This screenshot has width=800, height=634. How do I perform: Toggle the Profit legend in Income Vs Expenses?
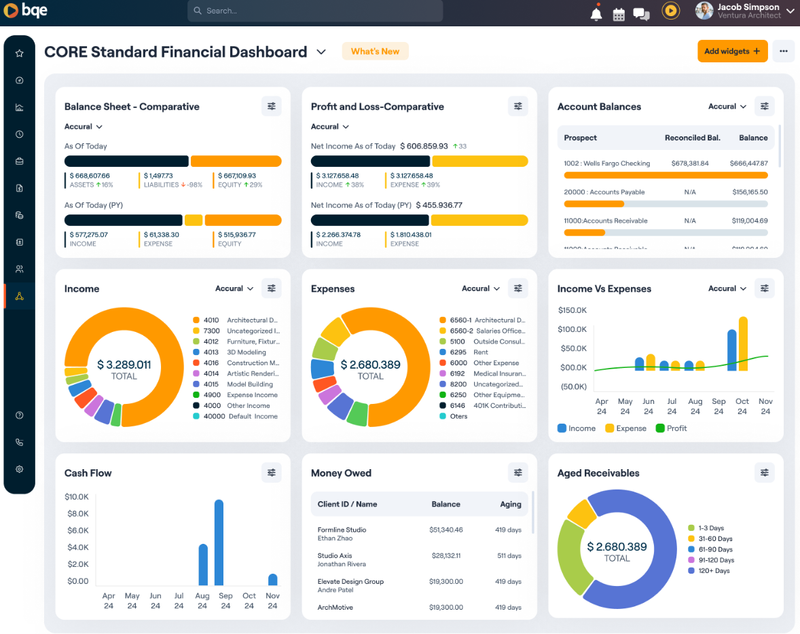[x=674, y=428]
